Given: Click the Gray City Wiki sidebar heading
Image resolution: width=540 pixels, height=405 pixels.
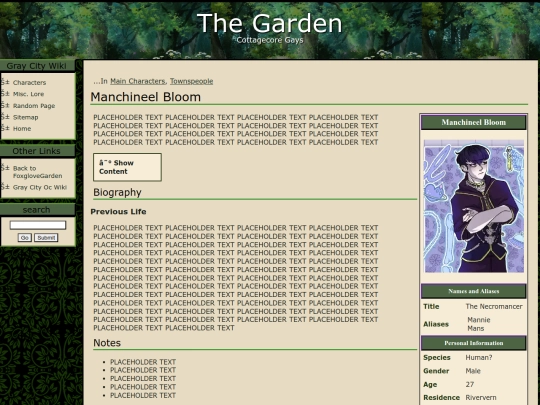Looking at the screenshot, I should (x=36, y=66).
